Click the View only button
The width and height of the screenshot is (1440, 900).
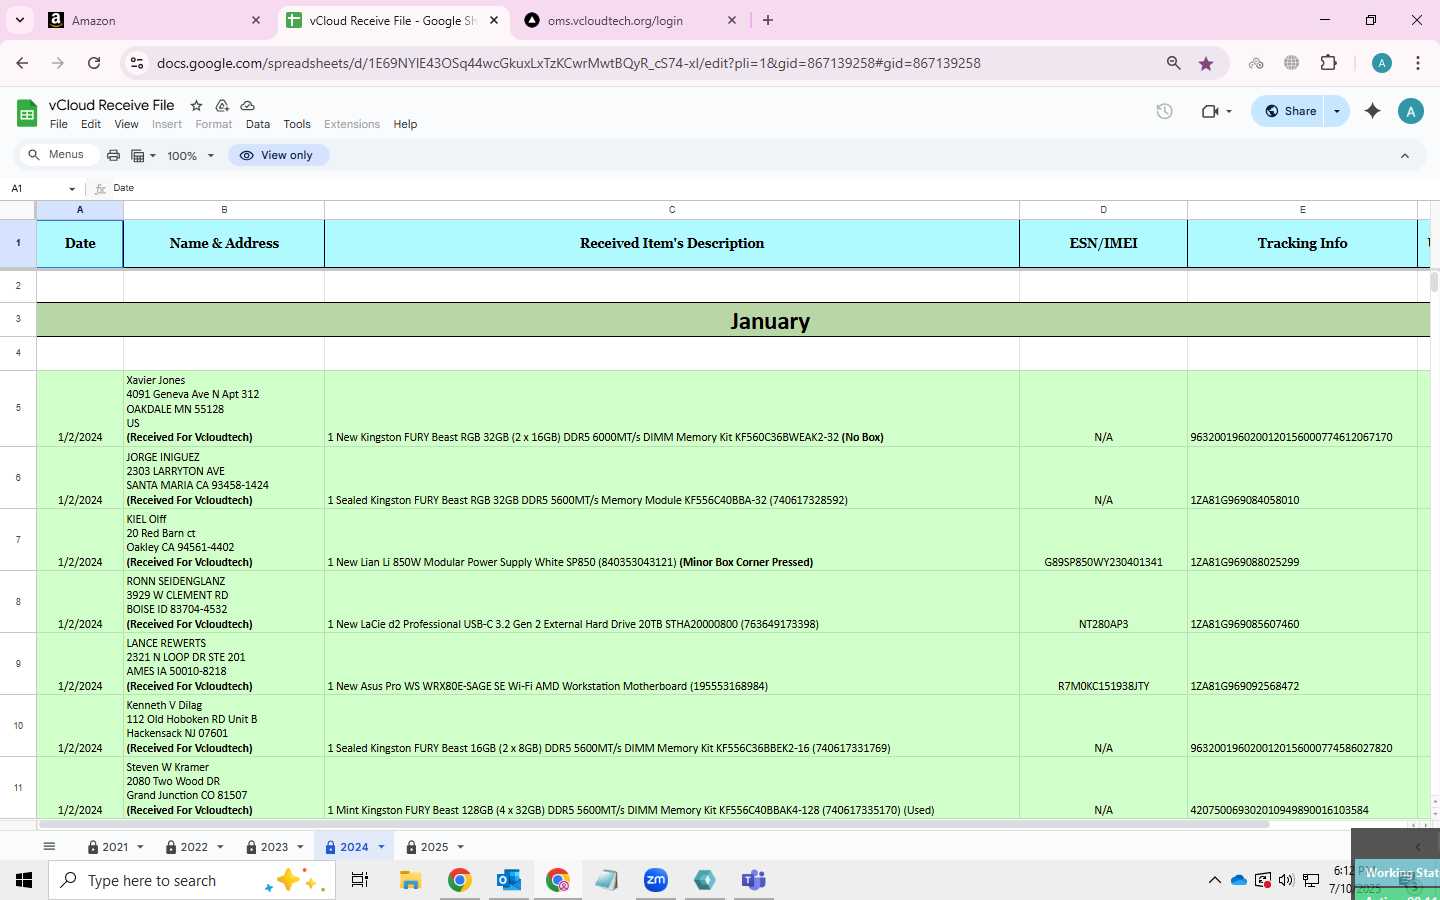click(277, 155)
